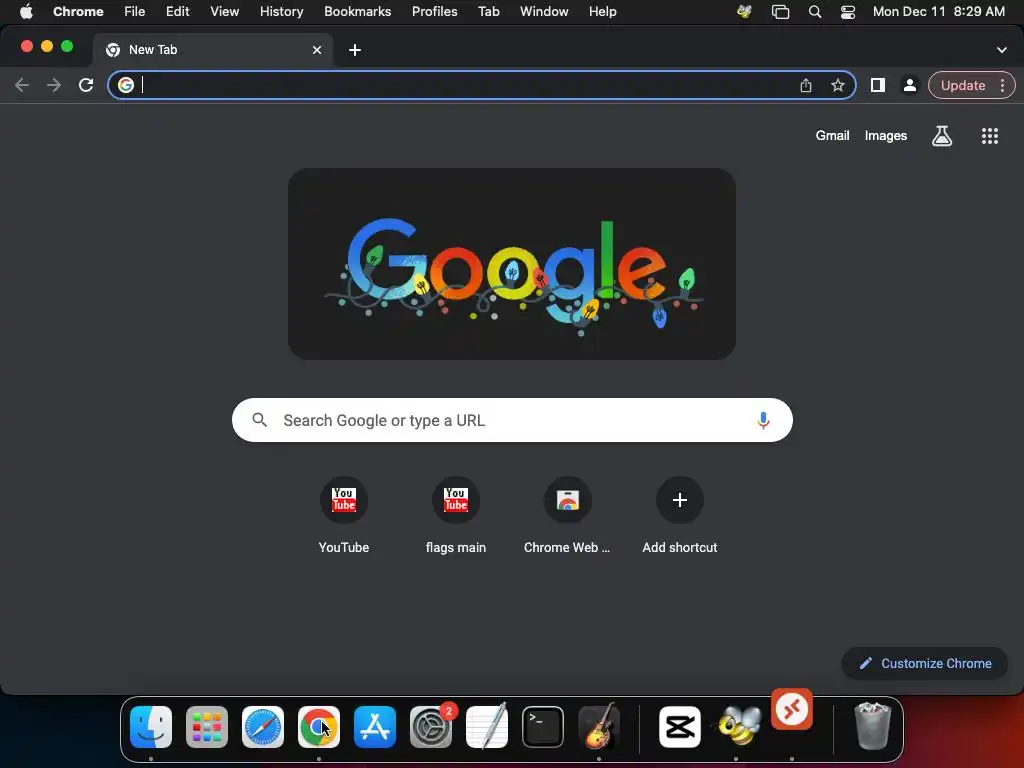Viewport: 1024px width, 768px height.
Task: Open the Help menu
Action: [602, 11]
